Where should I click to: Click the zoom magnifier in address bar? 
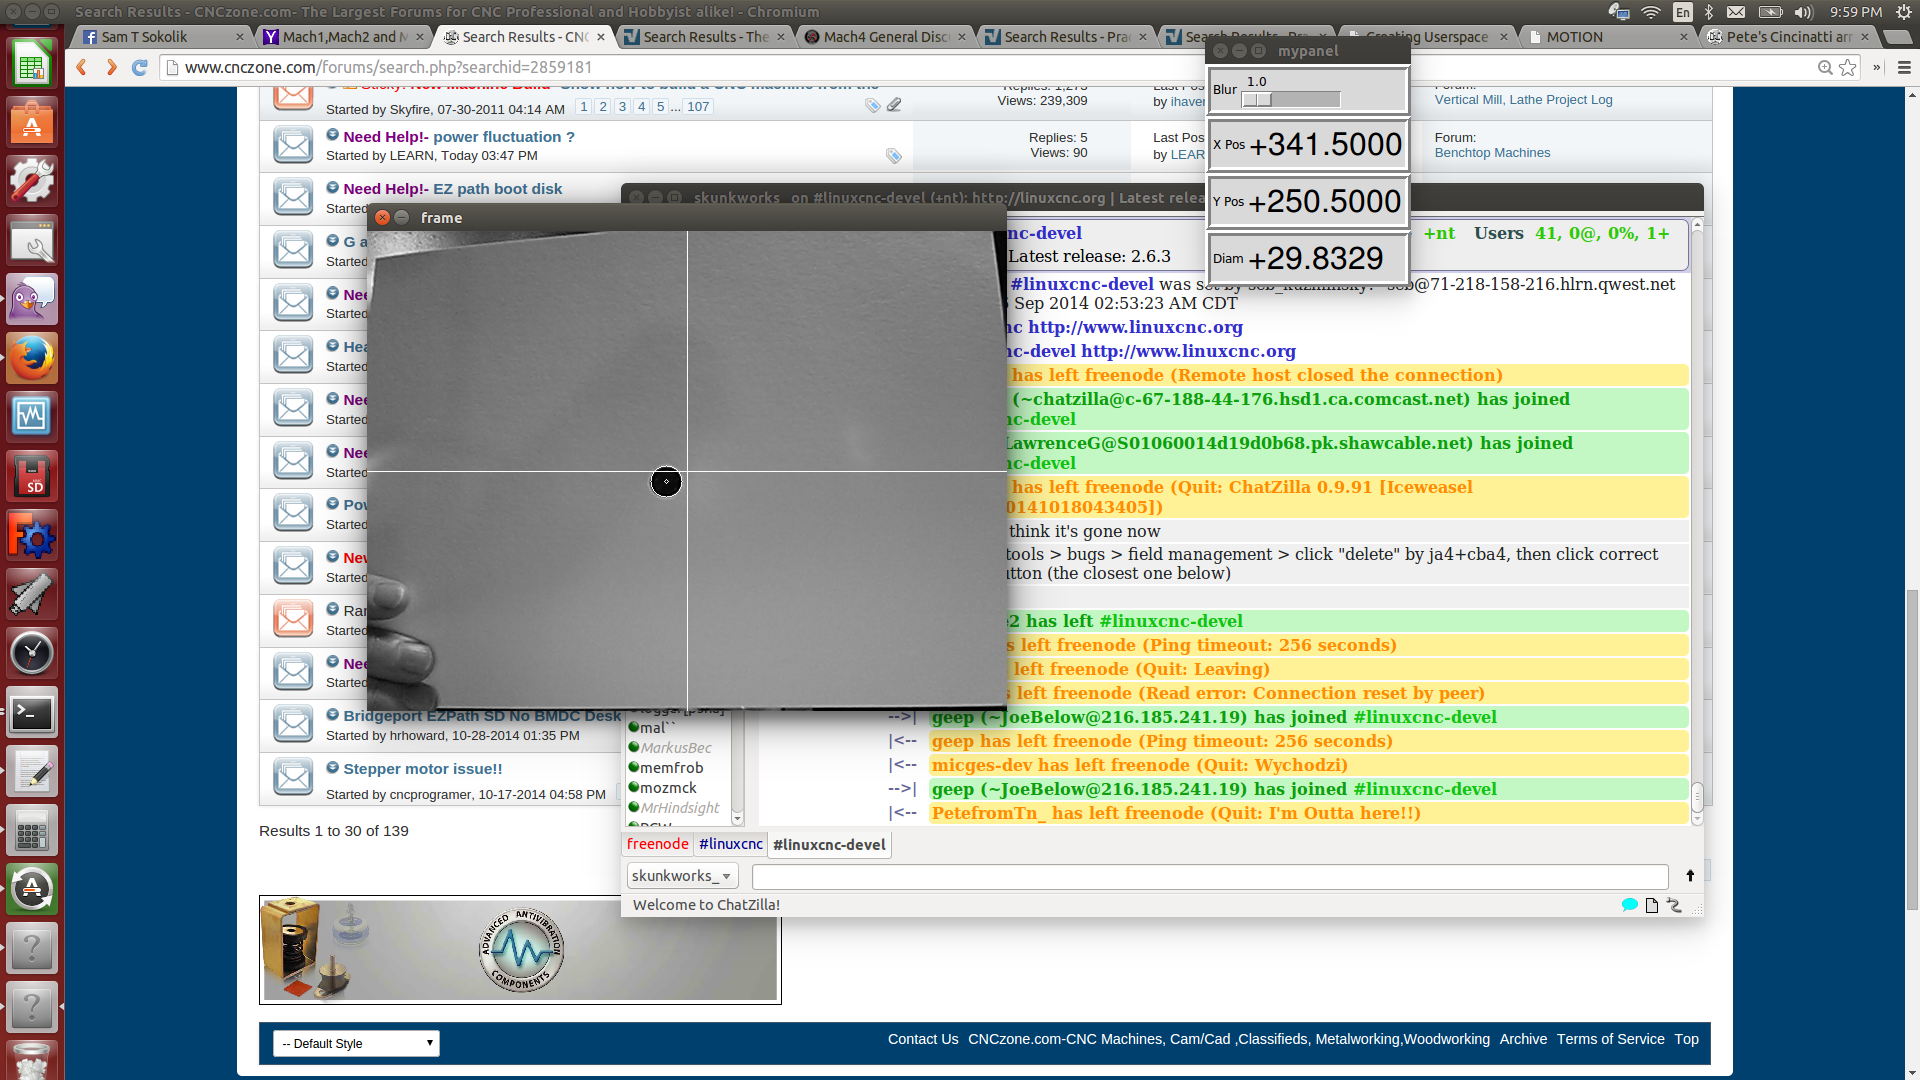1825,67
